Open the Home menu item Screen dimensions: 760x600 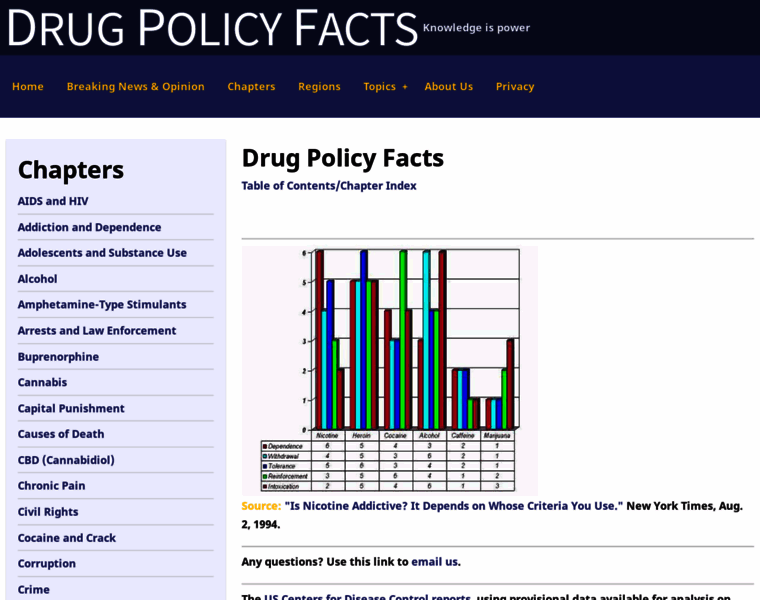[x=28, y=86]
